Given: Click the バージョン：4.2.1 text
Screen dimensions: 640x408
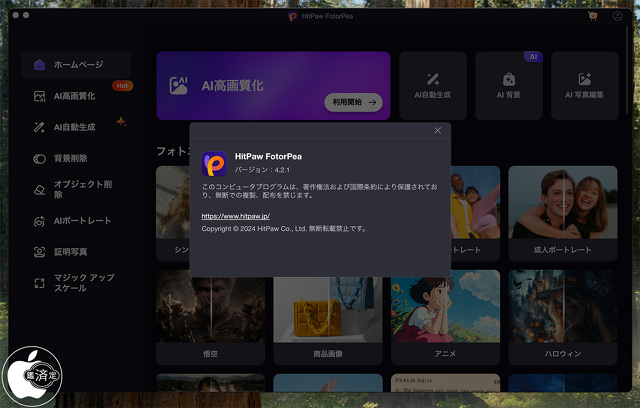Looking at the screenshot, I should click(x=262, y=170).
